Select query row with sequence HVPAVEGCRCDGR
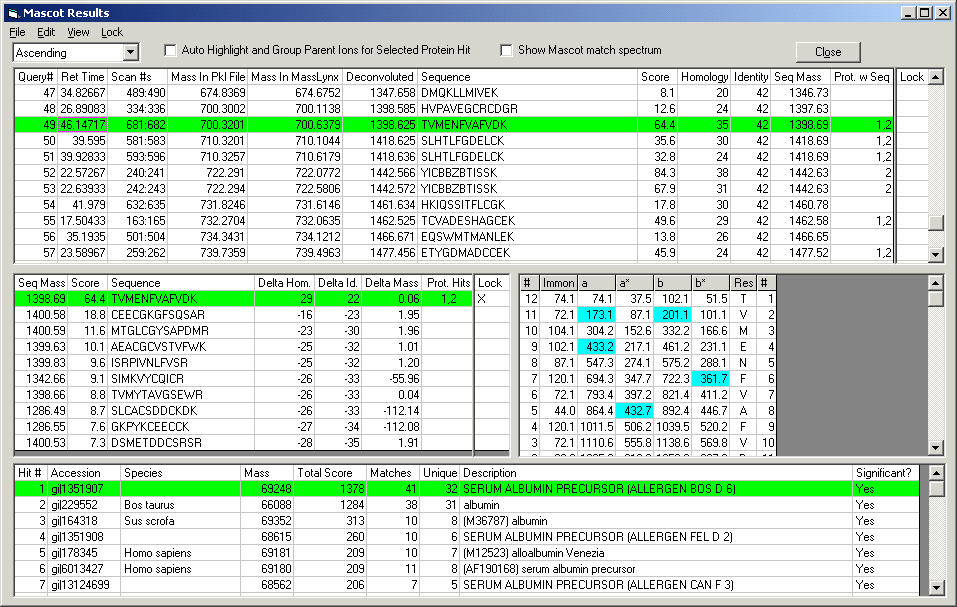957x607 pixels. pos(454,109)
